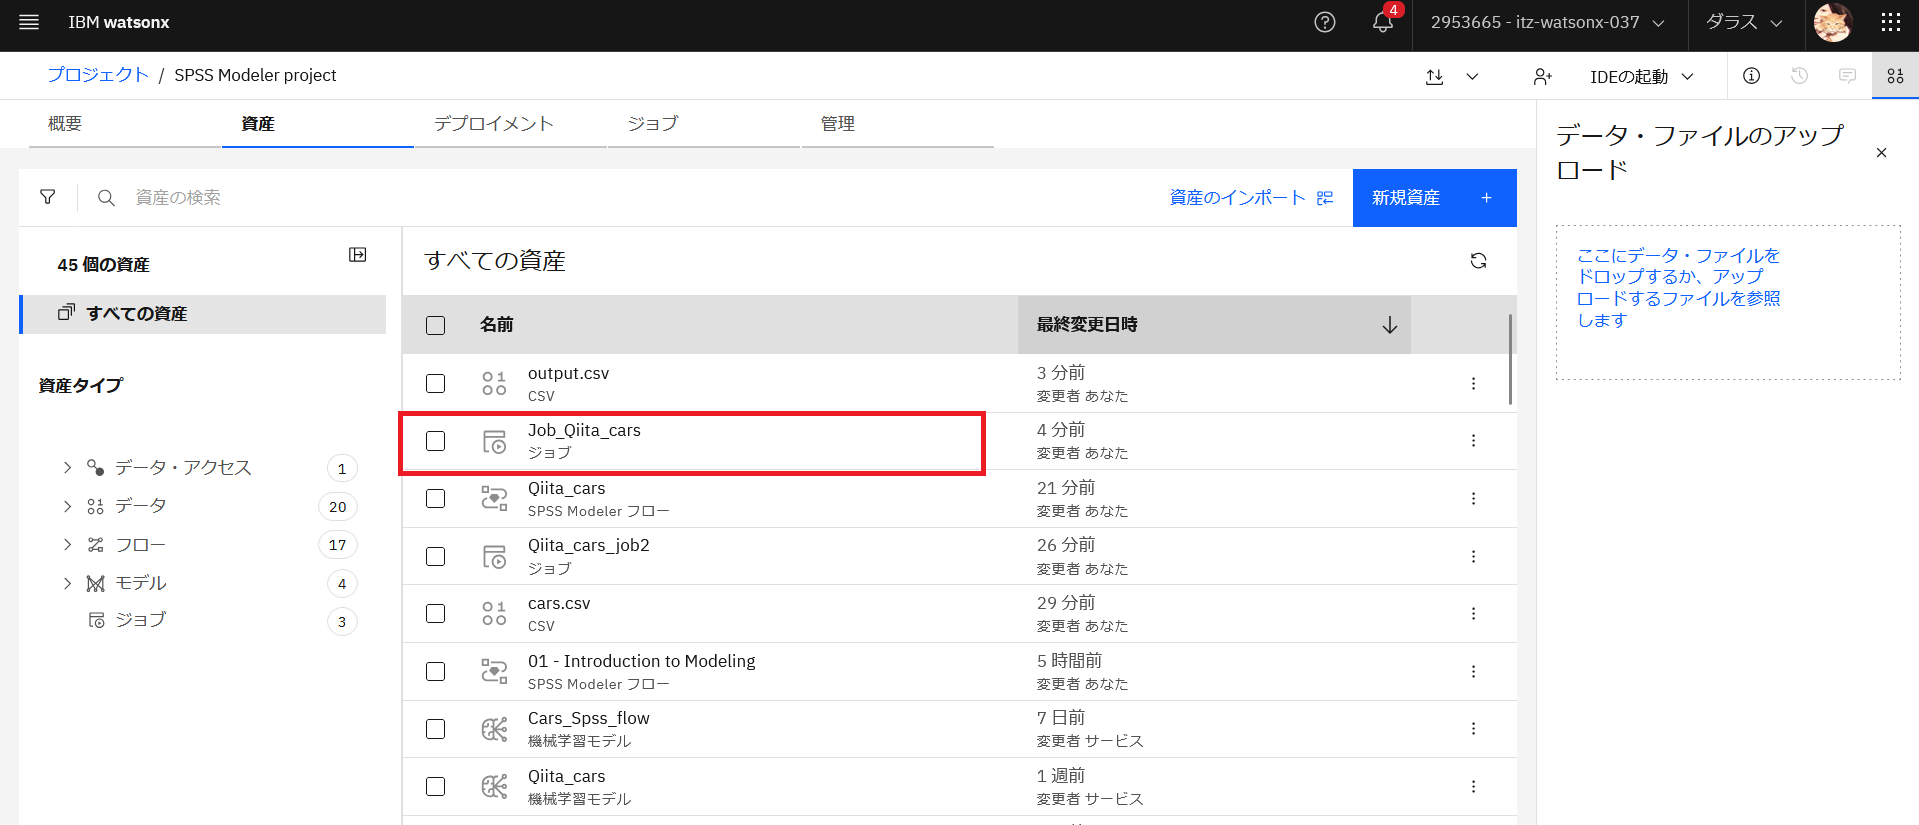
Task: Toggle the data upload panel icon
Action: (1895, 76)
